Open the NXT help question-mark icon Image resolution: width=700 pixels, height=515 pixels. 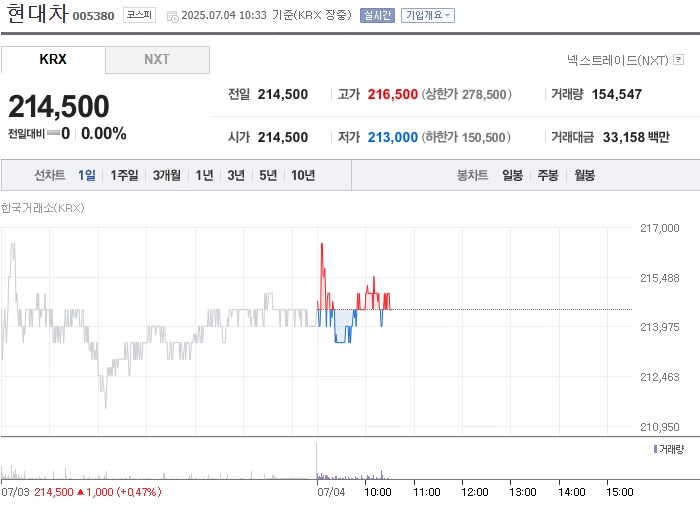[679, 59]
